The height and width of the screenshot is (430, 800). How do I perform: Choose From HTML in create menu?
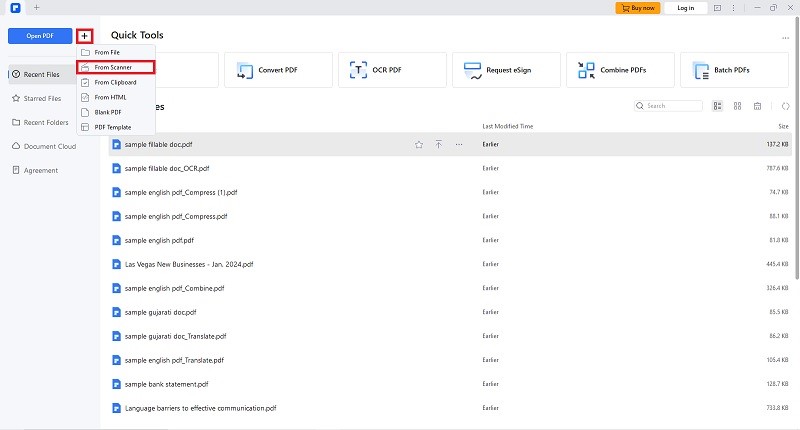point(116,97)
